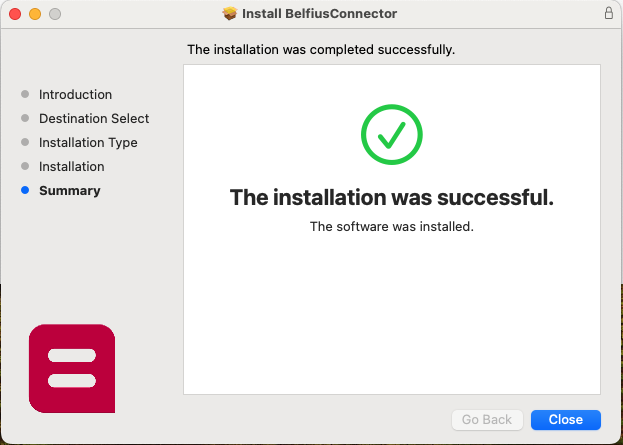This screenshot has height=445, width=623.
Task: Click the gray bullet beside Introduction
Action: click(x=25, y=95)
